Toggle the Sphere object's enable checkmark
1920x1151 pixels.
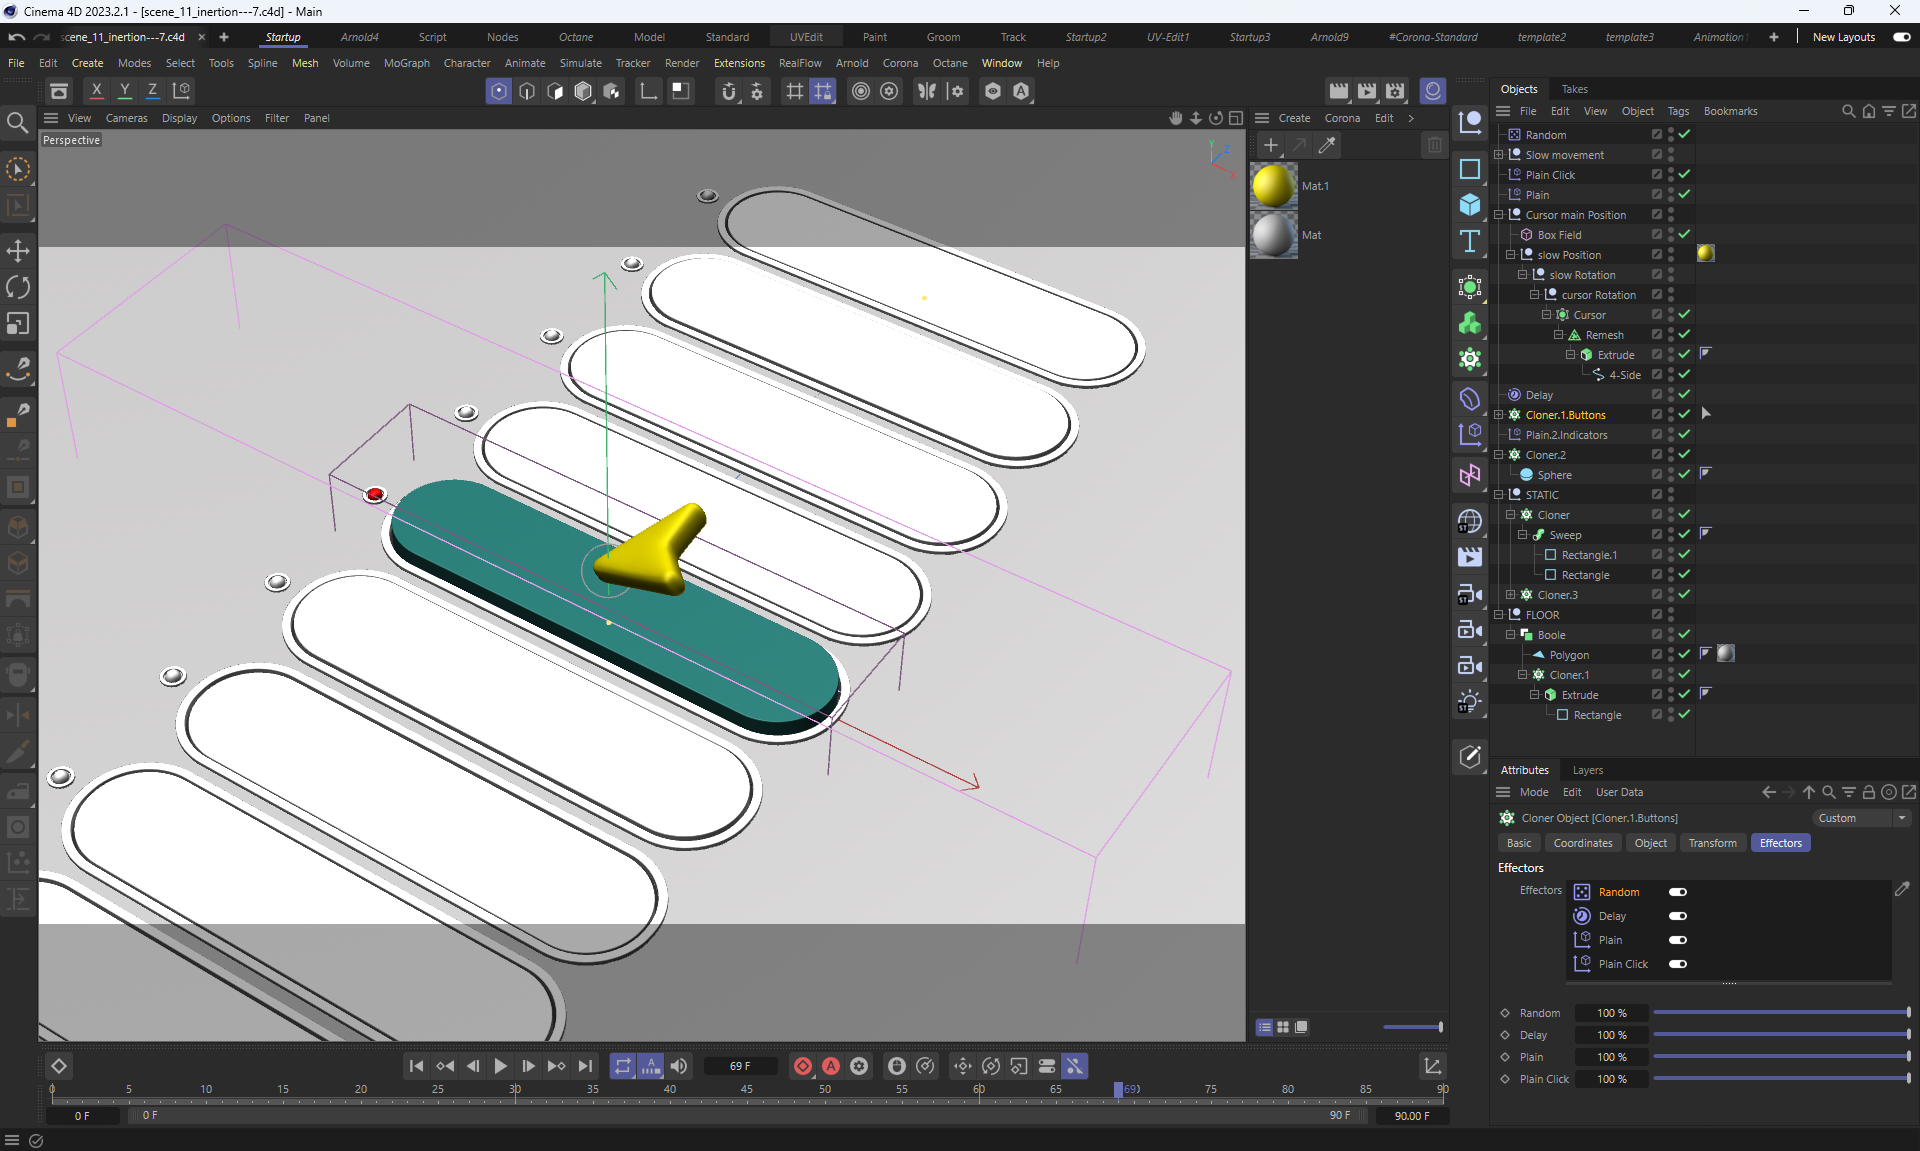point(1684,474)
